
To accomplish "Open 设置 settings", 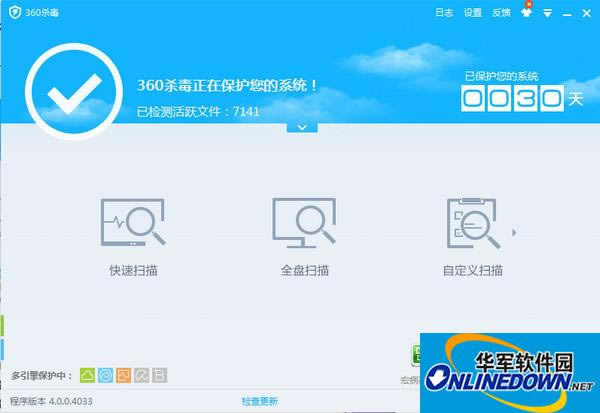I will (x=473, y=13).
